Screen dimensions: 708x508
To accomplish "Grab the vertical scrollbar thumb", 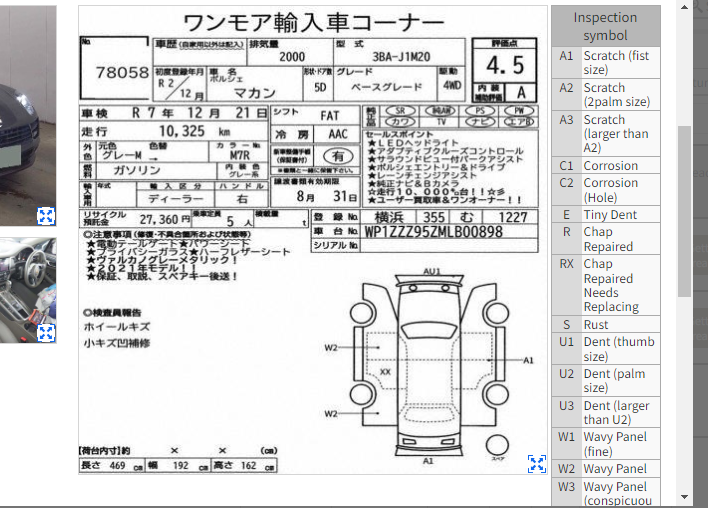I will point(685,211).
